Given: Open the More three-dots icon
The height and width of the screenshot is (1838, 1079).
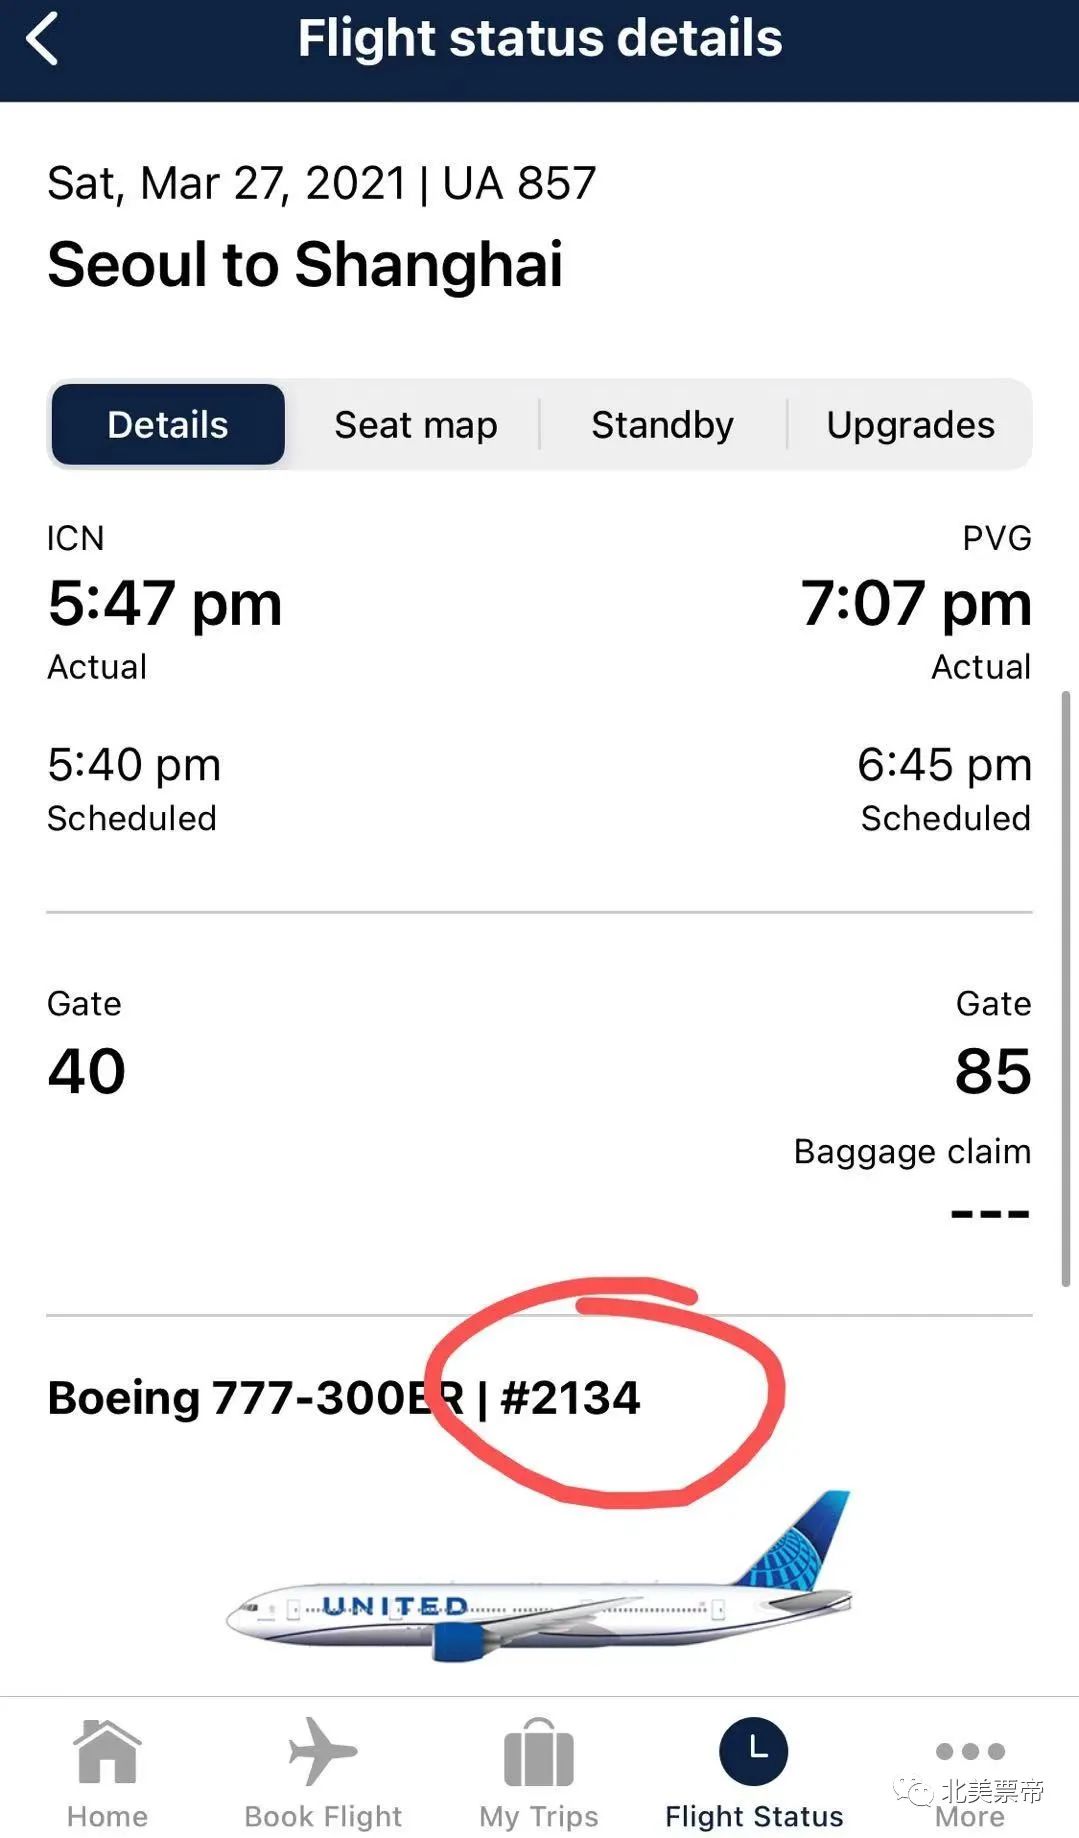Looking at the screenshot, I should (x=970, y=1751).
